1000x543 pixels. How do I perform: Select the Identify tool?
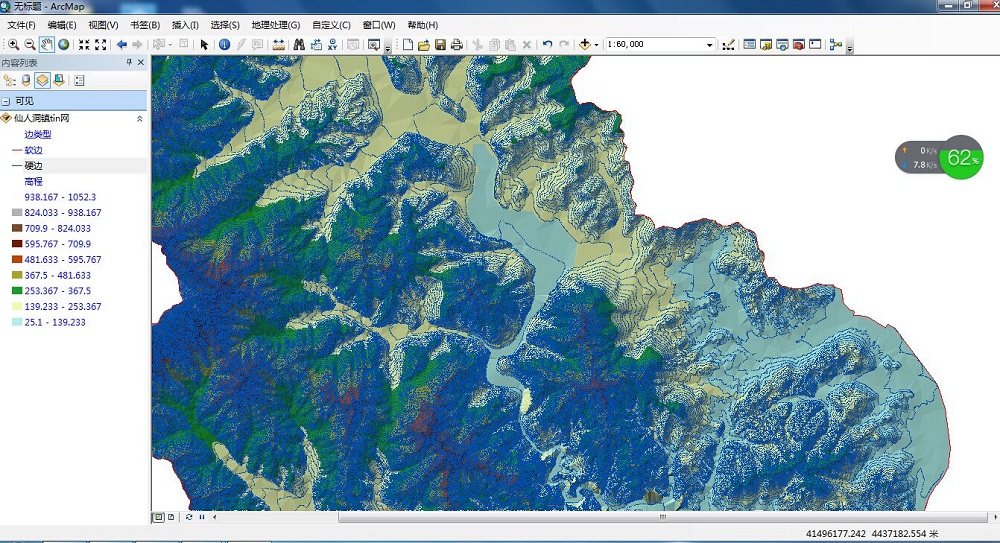(x=224, y=45)
